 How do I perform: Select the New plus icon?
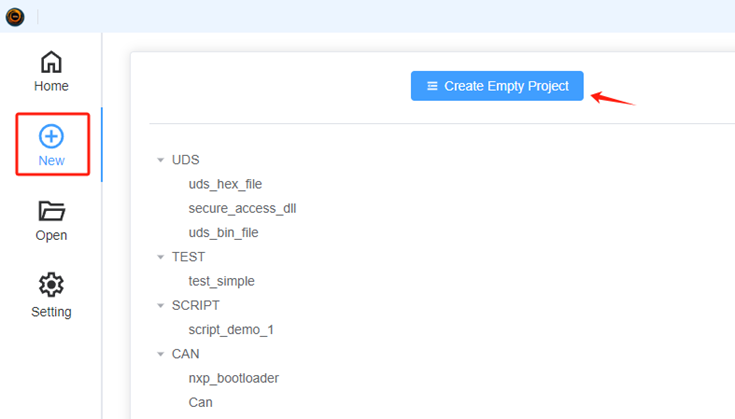coord(51,137)
